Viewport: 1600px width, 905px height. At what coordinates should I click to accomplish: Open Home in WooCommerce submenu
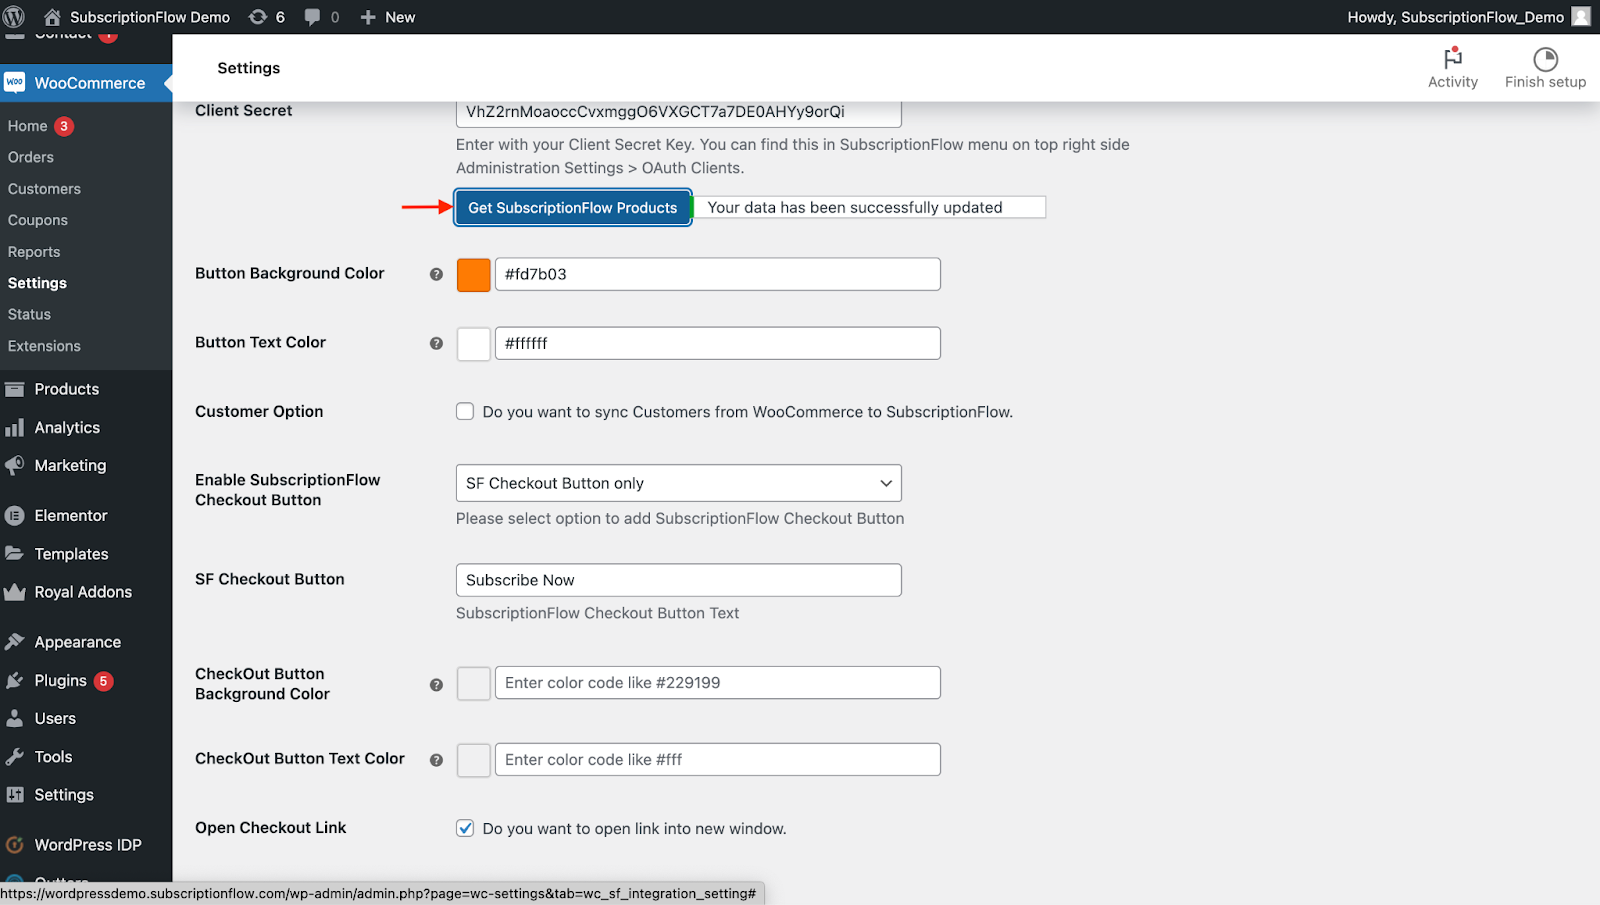point(28,126)
